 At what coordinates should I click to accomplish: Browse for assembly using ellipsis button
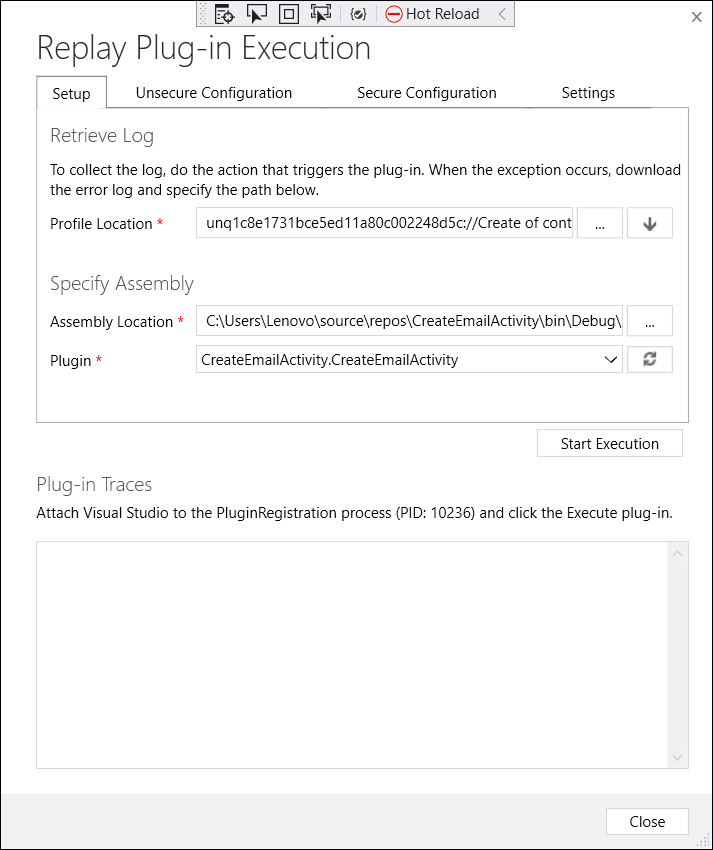pyautogui.click(x=650, y=321)
